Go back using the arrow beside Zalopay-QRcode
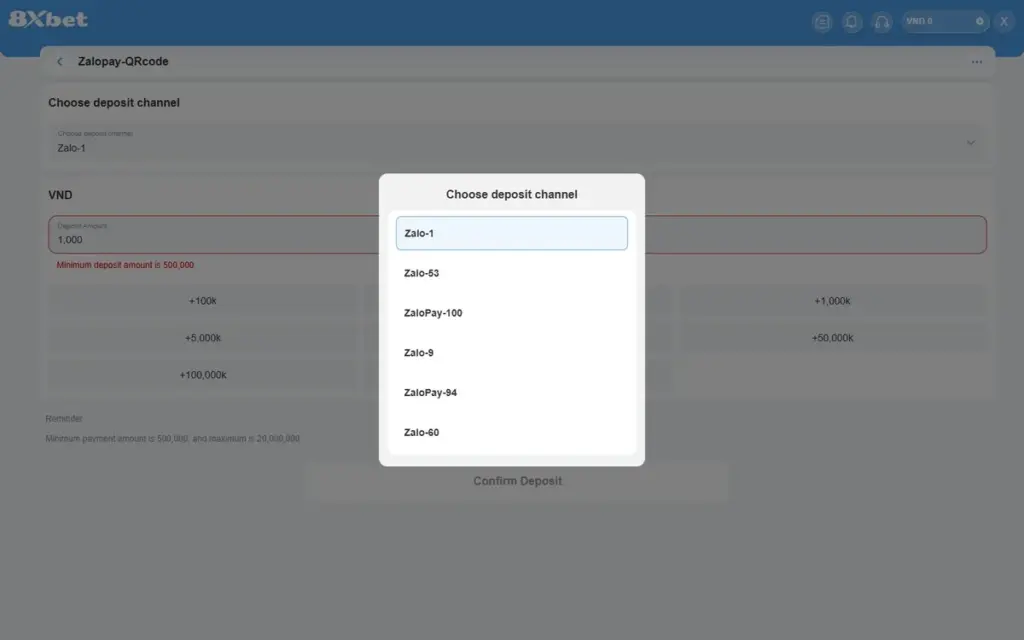Image resolution: width=1024 pixels, height=640 pixels. (x=60, y=61)
